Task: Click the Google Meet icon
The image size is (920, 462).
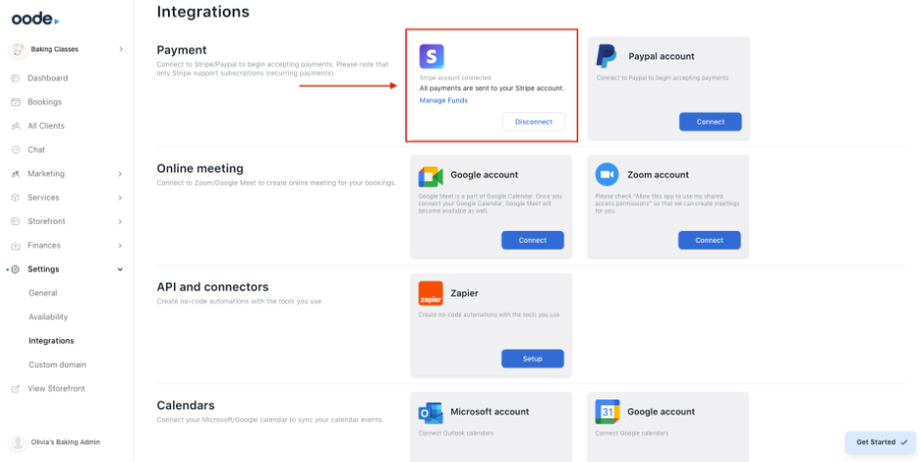Action: click(x=431, y=175)
